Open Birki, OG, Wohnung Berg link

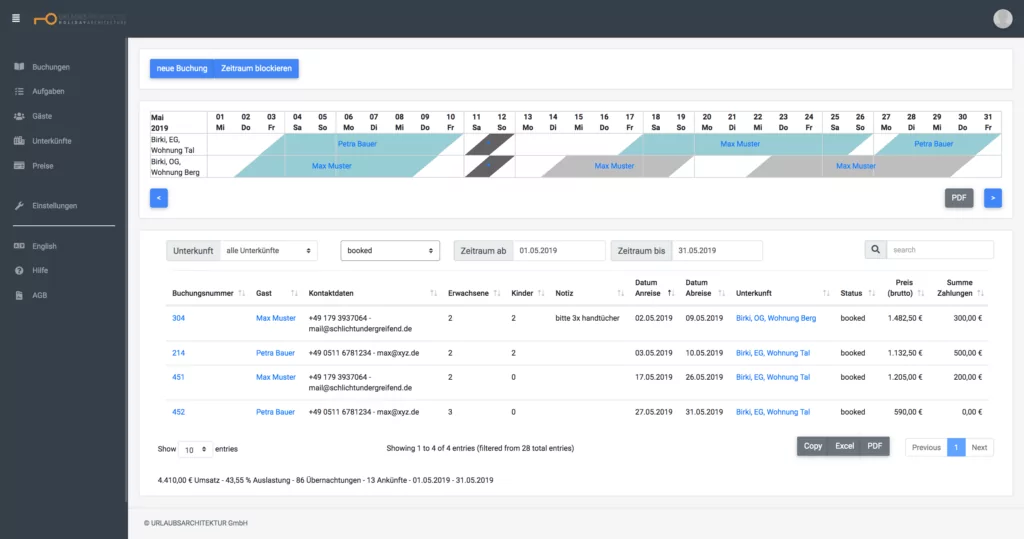point(776,318)
